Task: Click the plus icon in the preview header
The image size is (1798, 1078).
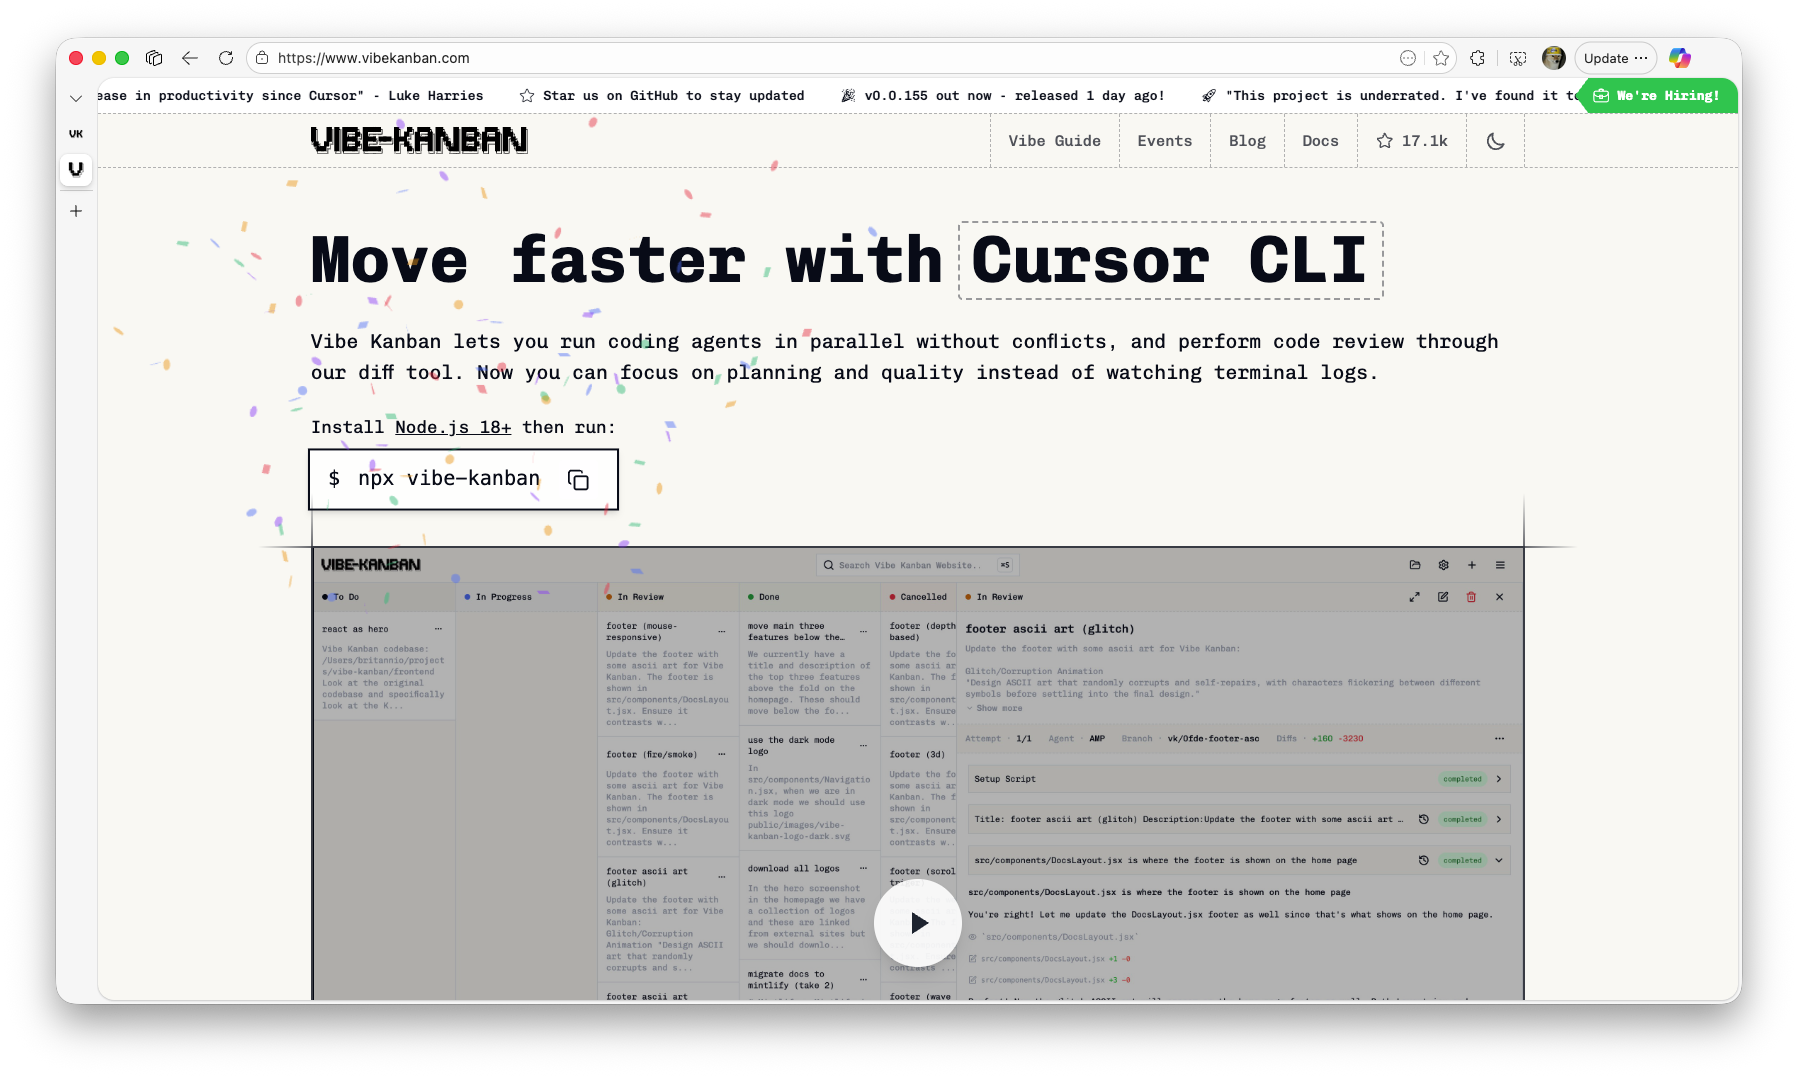Action: click(1472, 565)
